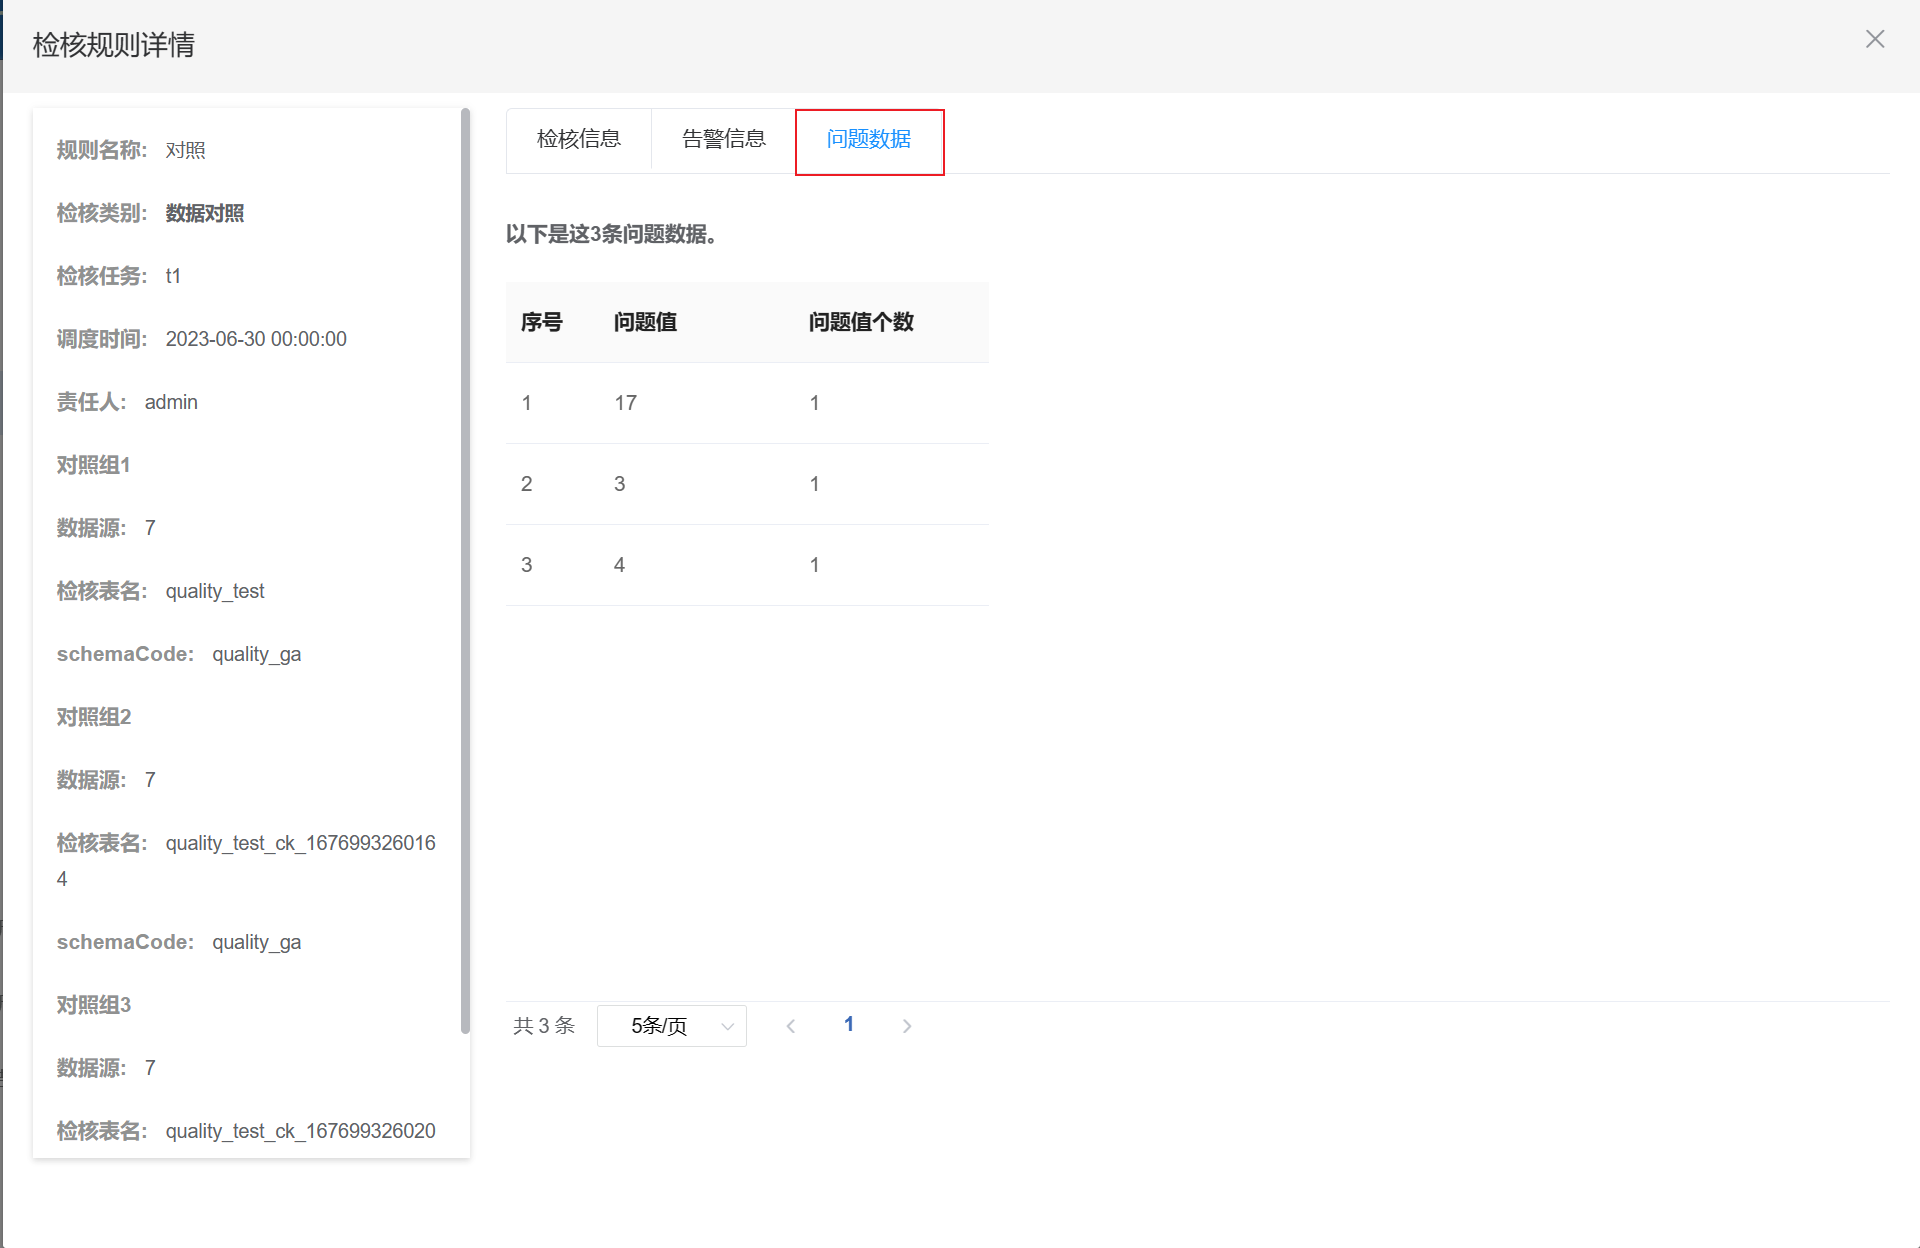Screen dimensions: 1920x1248
Task: Select the 问题数据 tab
Action: (868, 139)
